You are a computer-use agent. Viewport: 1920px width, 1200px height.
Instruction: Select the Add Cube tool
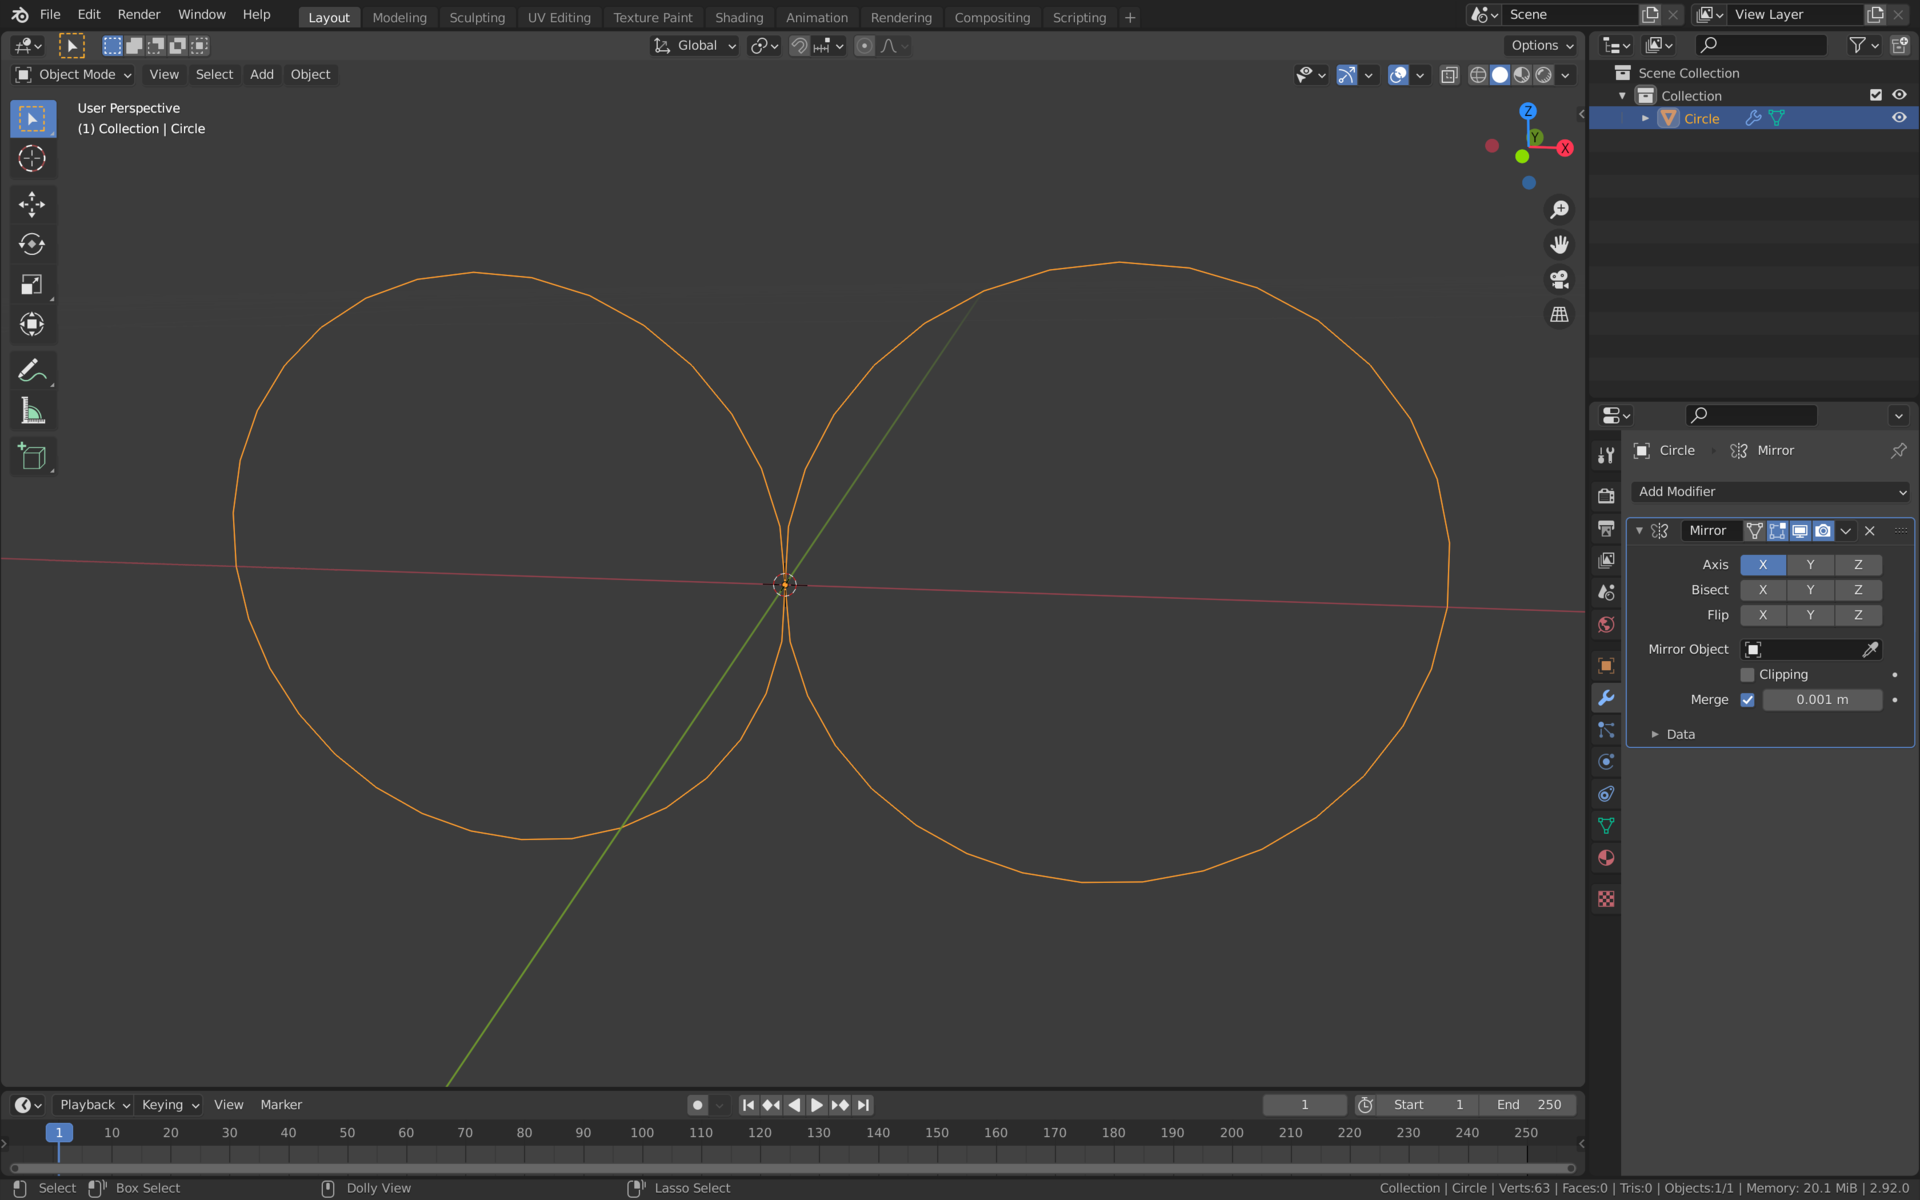pos(32,457)
